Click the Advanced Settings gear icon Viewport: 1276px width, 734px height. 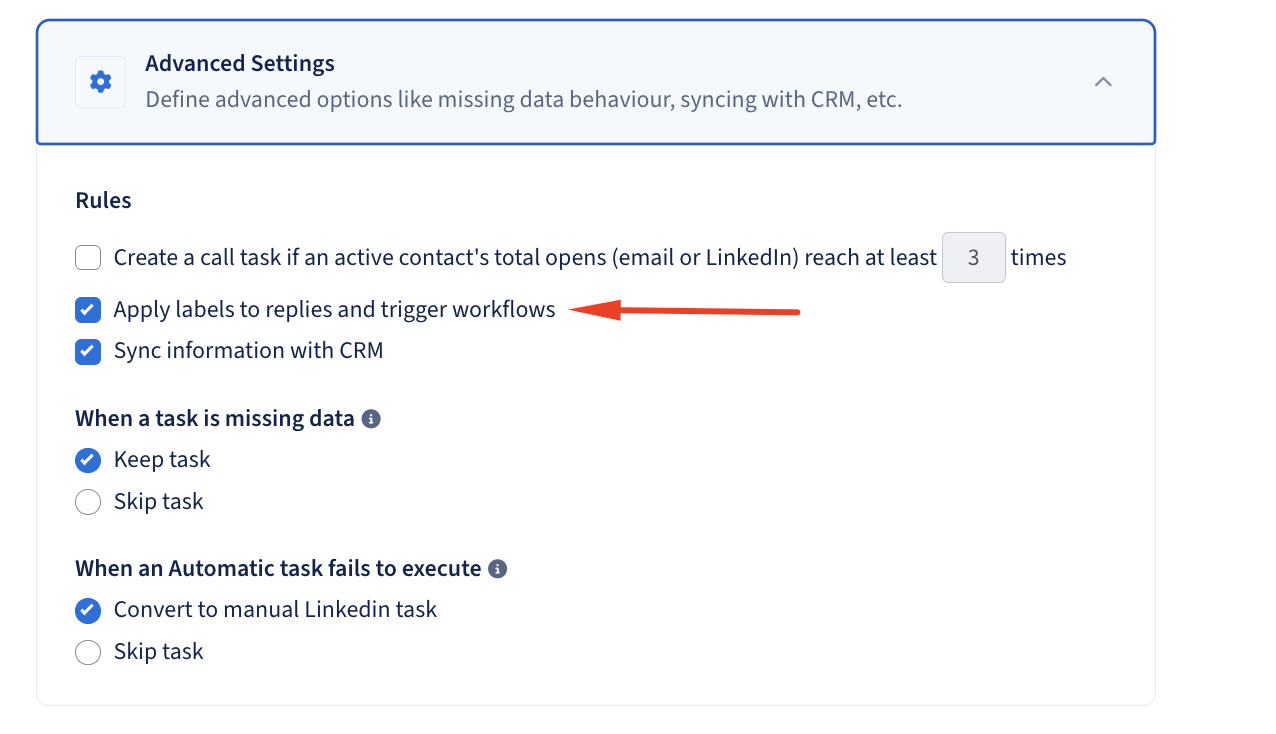point(100,82)
